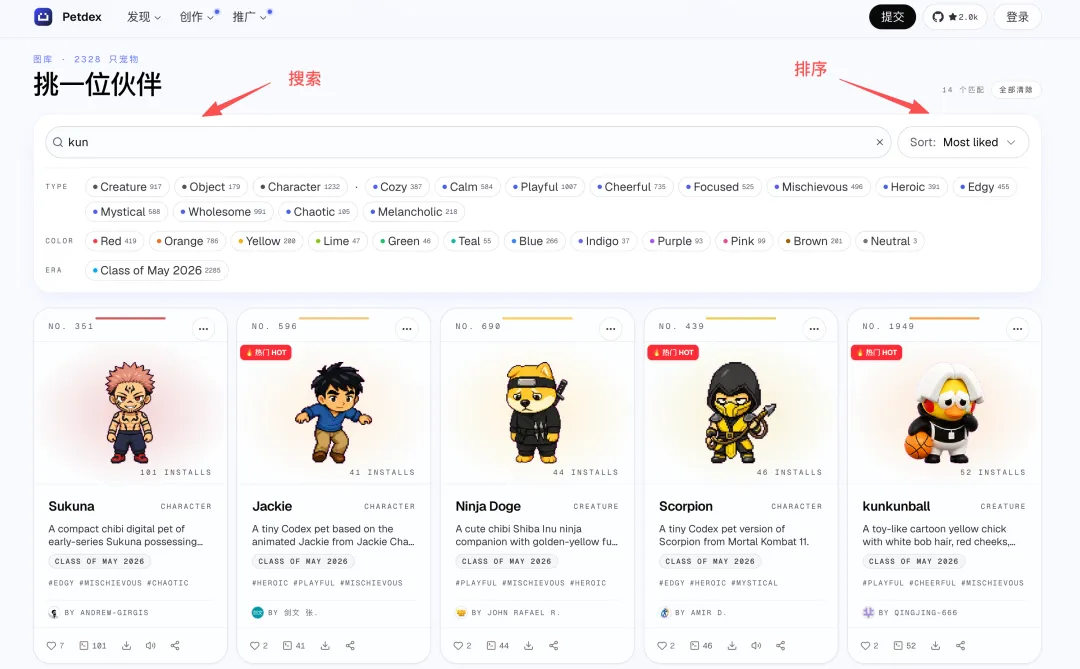The image size is (1080, 669).
Task: Download the Ninja Doge pet
Action: pyautogui.click(x=528, y=646)
